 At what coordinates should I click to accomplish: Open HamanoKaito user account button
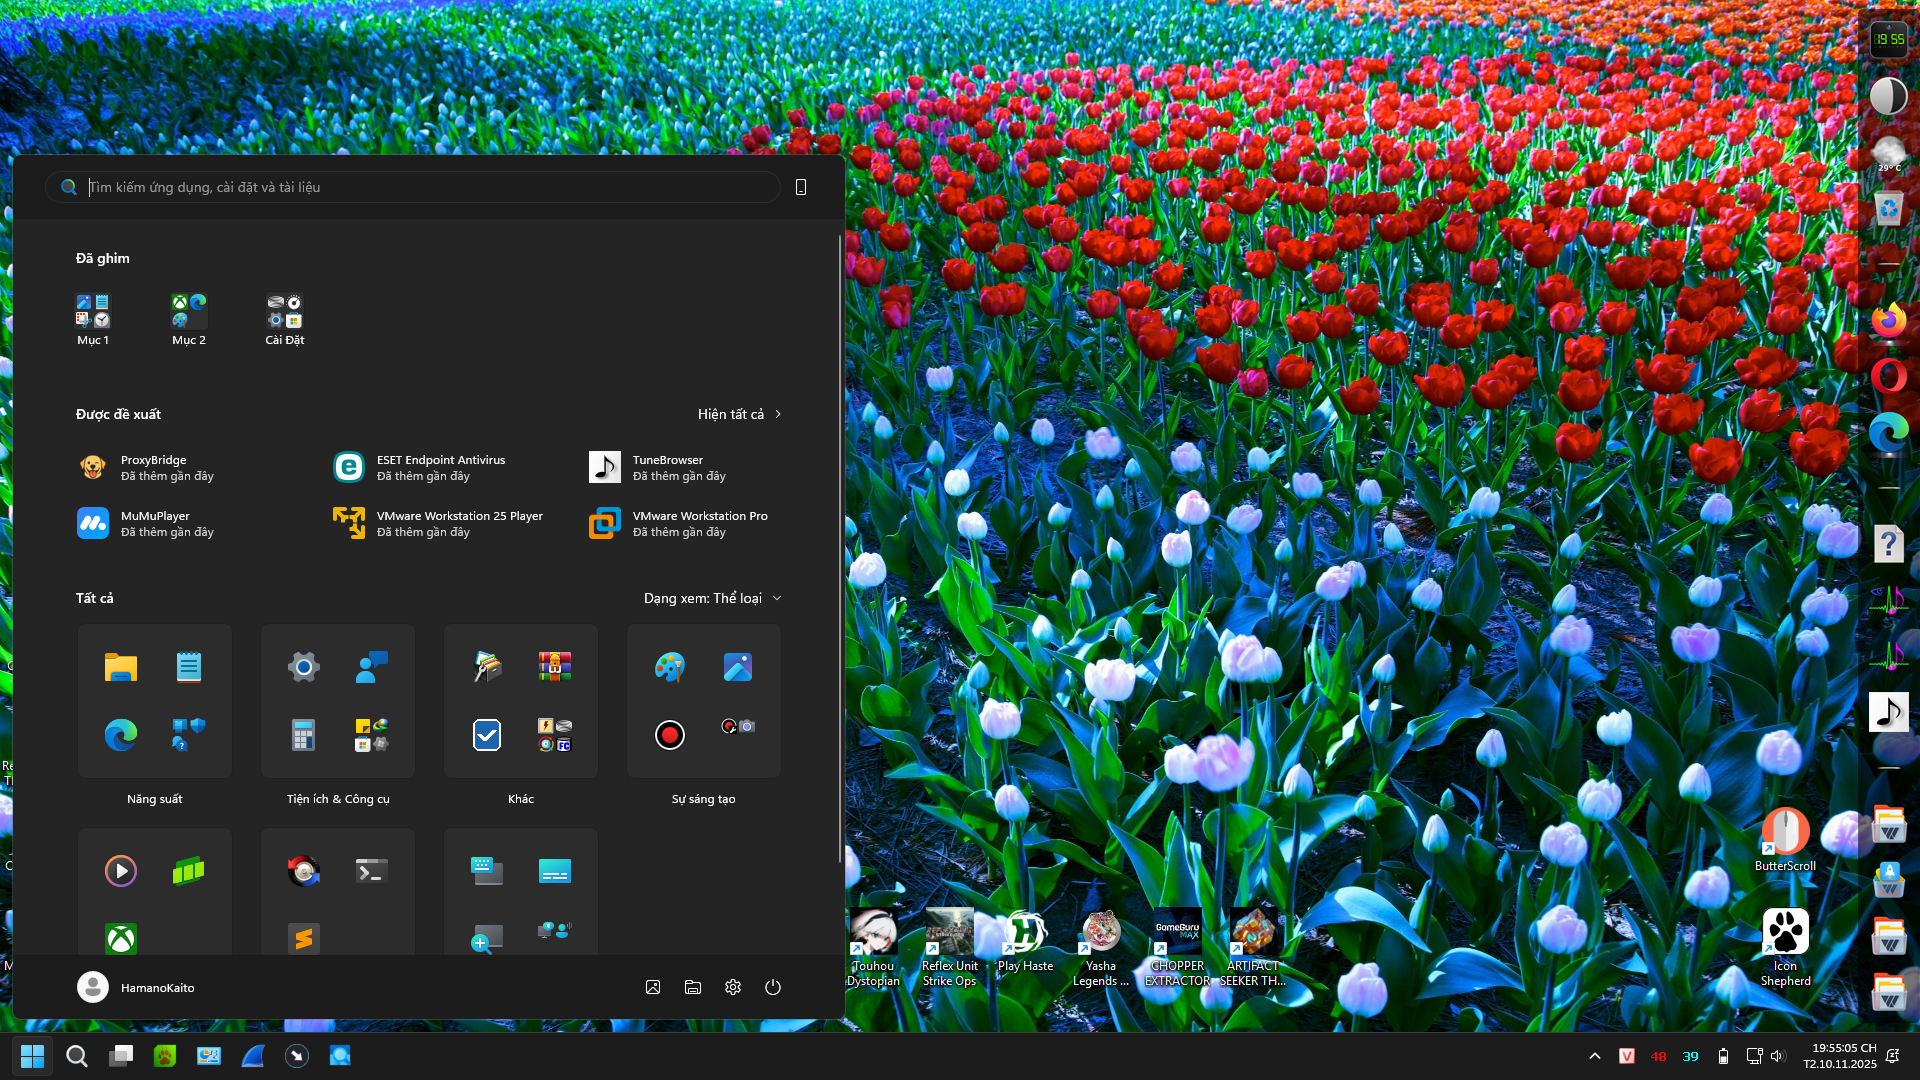[137, 987]
